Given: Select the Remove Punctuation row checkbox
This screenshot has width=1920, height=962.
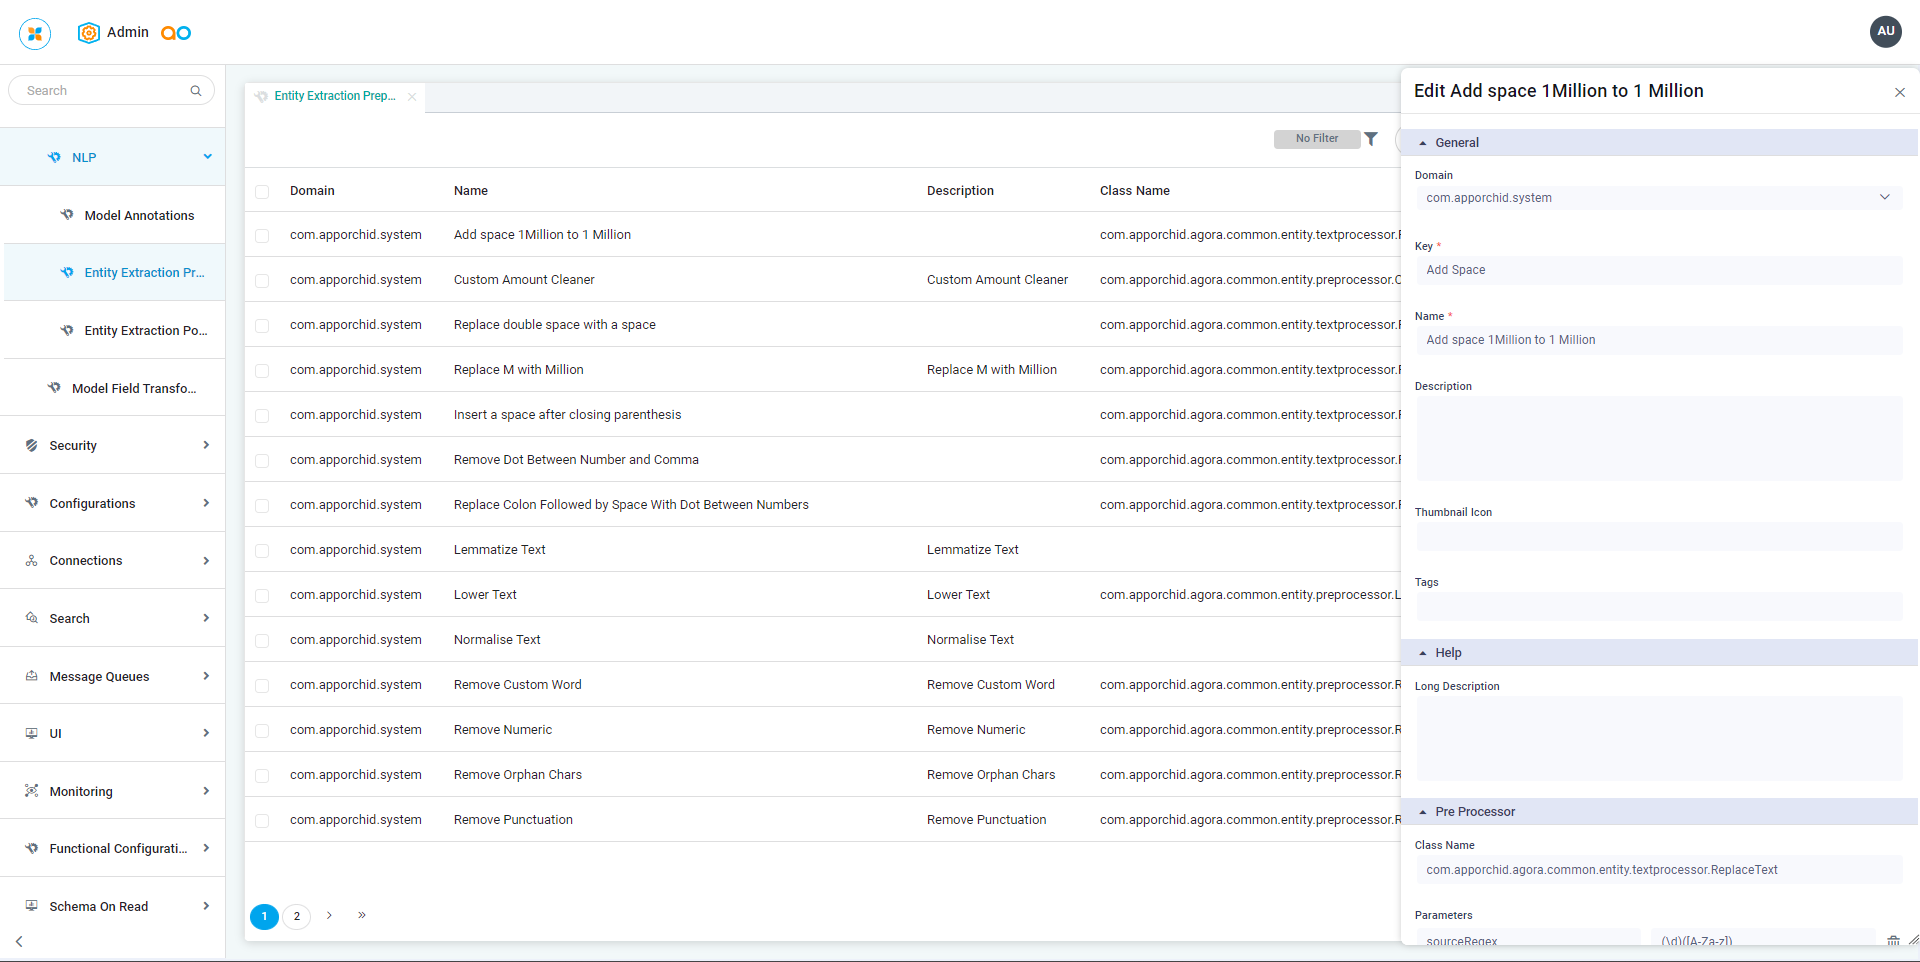Looking at the screenshot, I should 262,821.
